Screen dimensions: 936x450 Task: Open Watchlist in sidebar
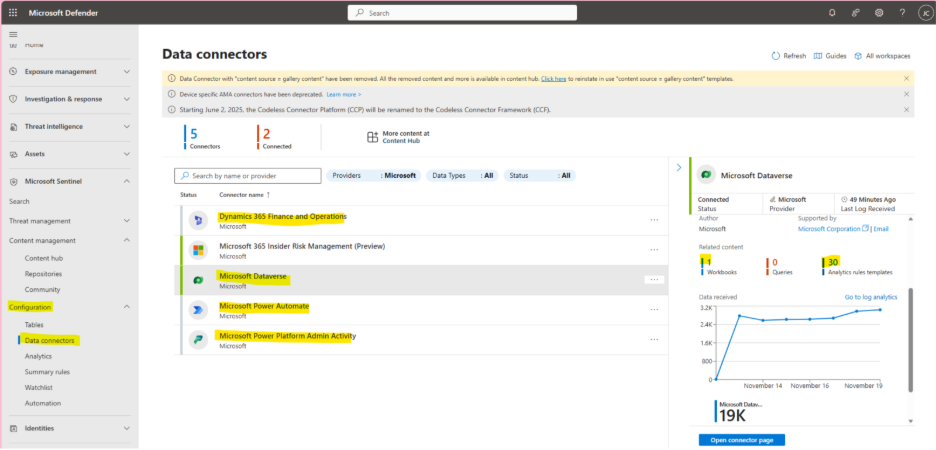click(39, 387)
